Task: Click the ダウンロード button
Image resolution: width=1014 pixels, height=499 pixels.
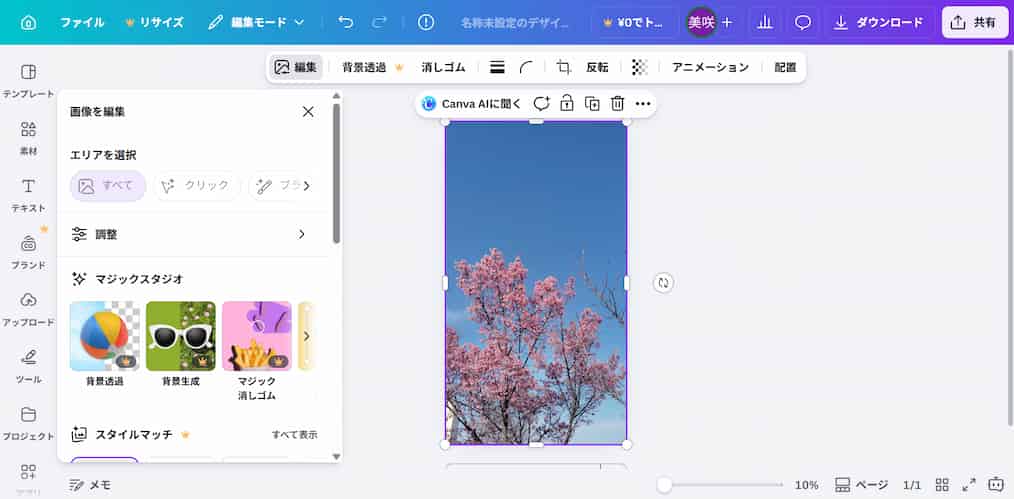Action: coord(879,23)
